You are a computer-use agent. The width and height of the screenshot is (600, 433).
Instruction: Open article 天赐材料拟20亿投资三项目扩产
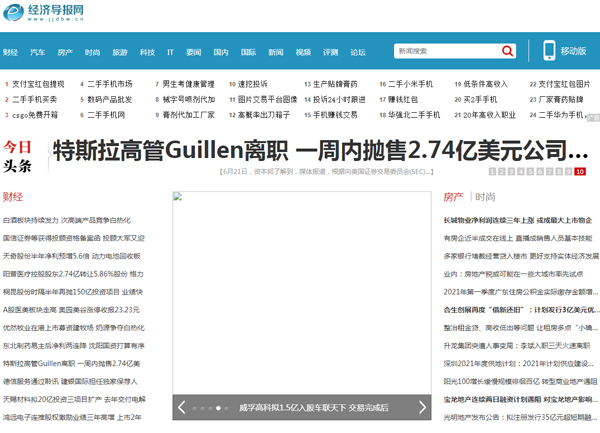pos(74,399)
